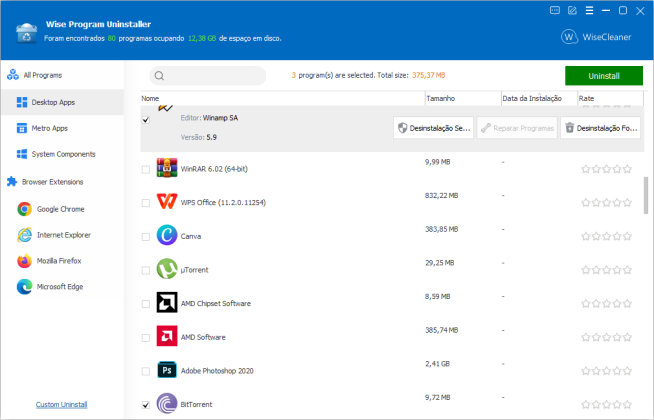Image resolution: width=654 pixels, height=420 pixels.
Task: Uncheck the Winamp SA entry checkbox
Action: coord(146,120)
